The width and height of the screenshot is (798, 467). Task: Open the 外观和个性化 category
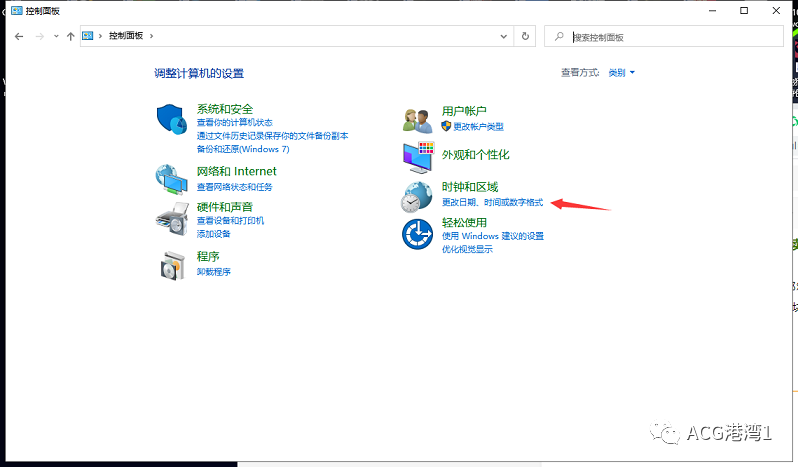475,154
